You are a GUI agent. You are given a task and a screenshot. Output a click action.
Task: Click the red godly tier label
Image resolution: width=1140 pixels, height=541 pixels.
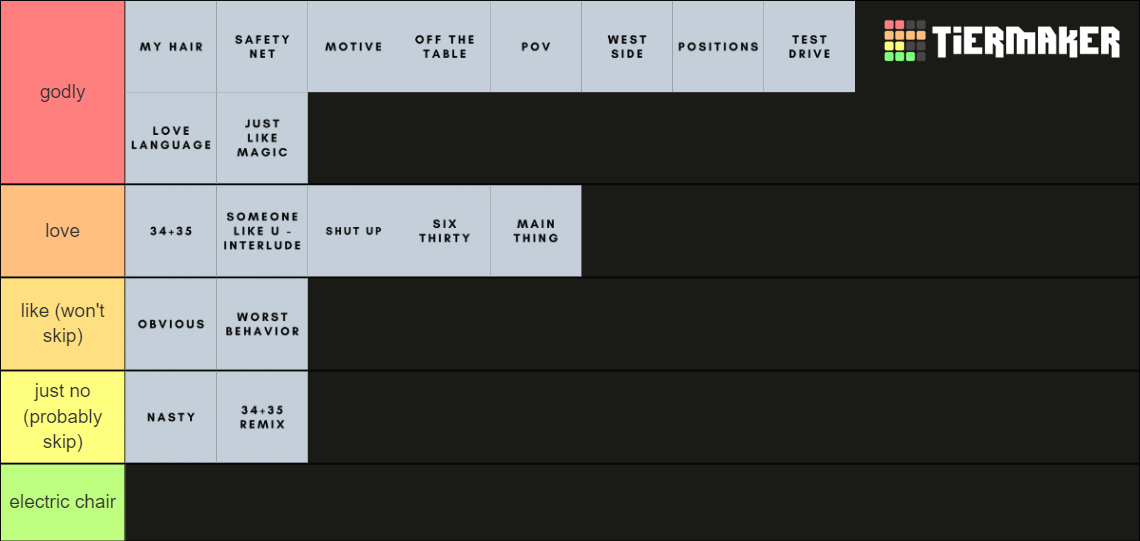pos(63,92)
